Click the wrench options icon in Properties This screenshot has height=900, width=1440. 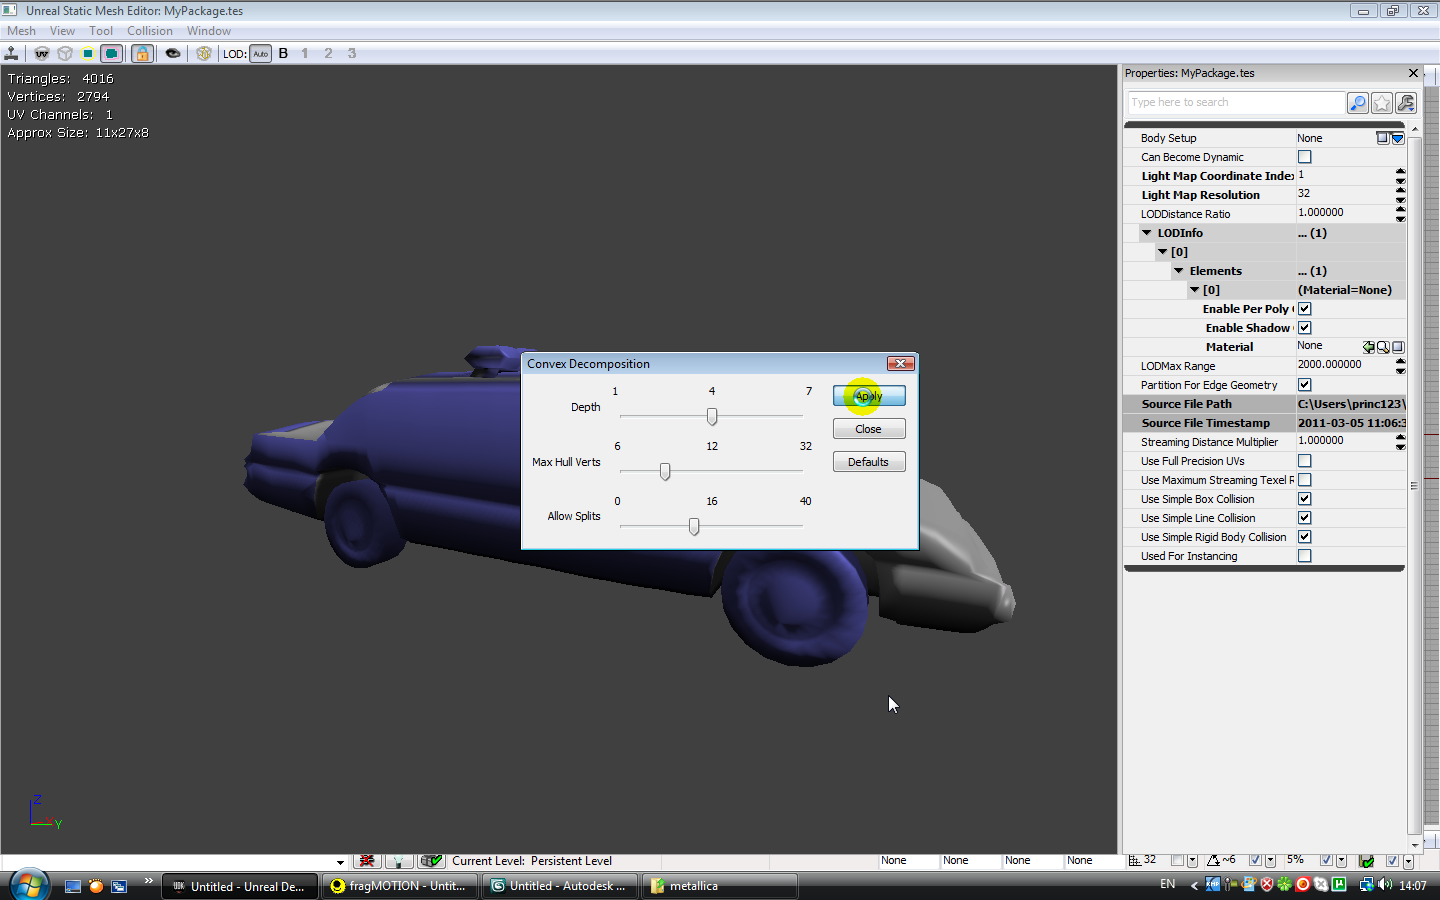(1406, 103)
